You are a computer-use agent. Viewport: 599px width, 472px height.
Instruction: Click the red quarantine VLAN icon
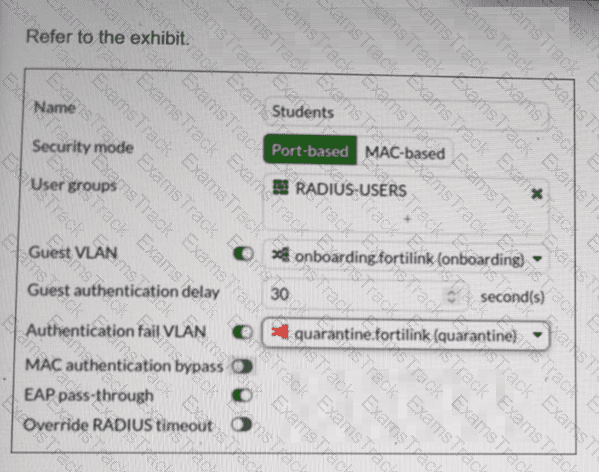click(280, 332)
